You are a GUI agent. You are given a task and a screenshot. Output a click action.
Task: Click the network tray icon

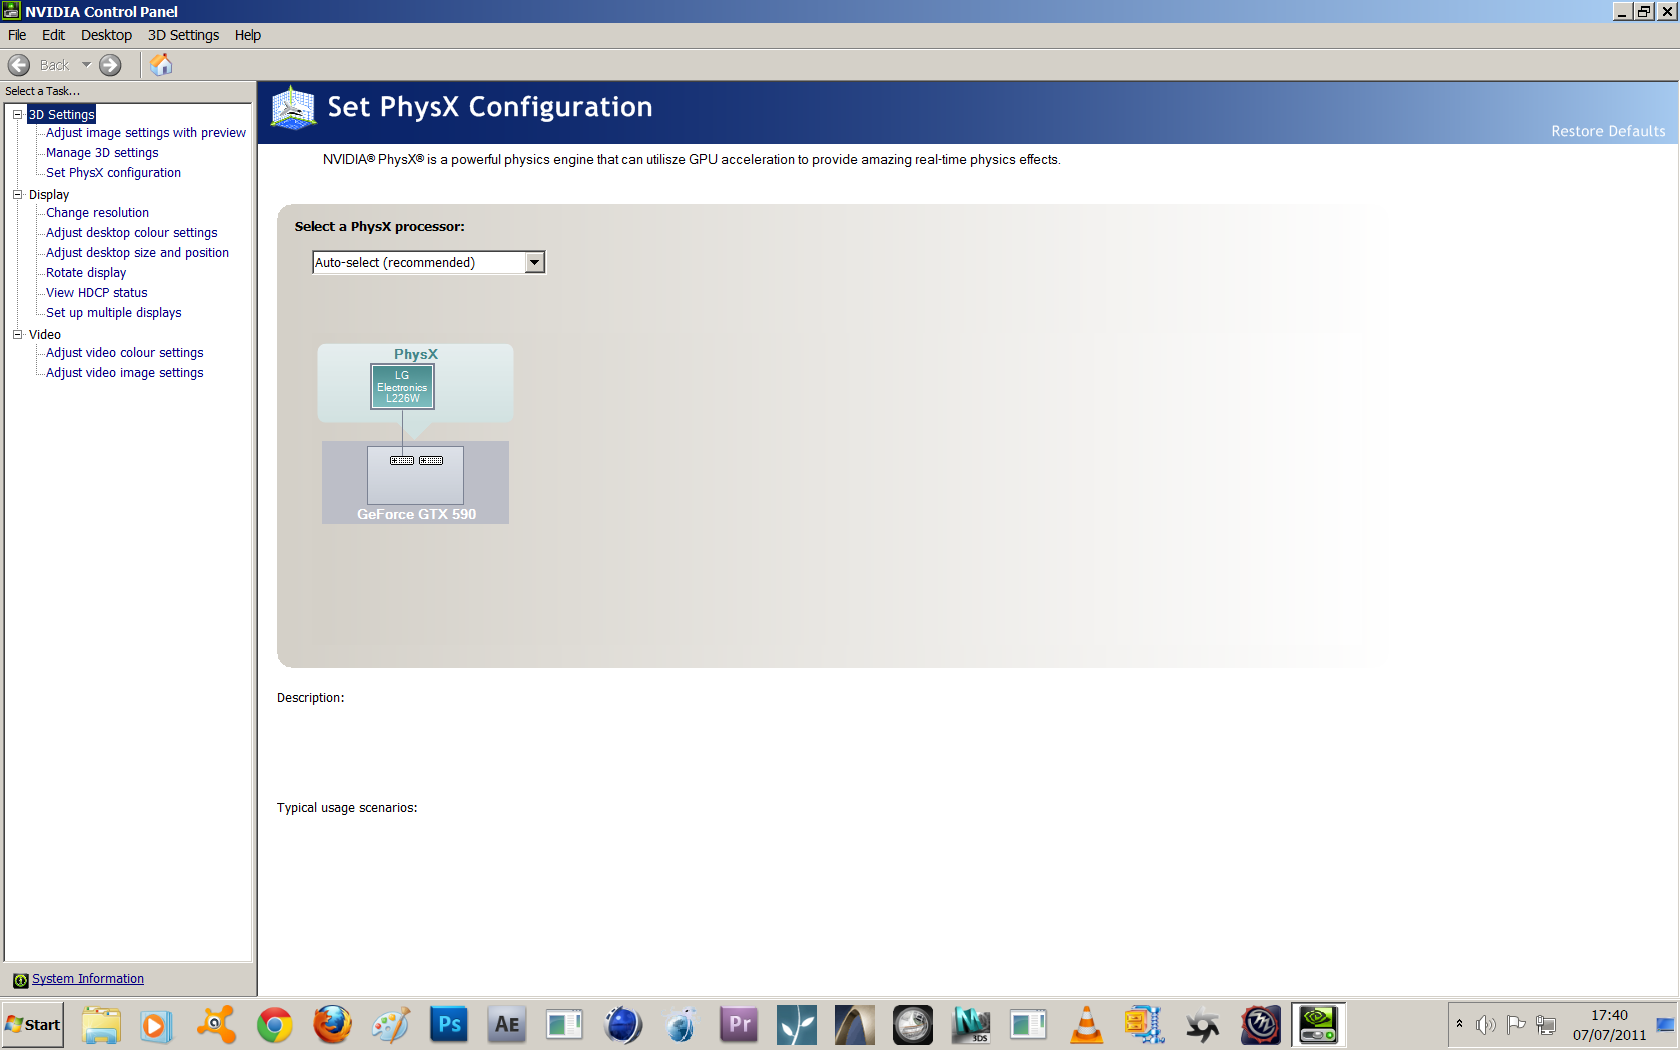tap(1546, 1024)
